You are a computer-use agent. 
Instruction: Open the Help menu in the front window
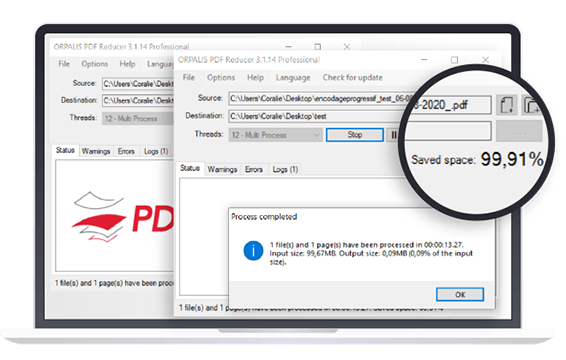tap(255, 78)
